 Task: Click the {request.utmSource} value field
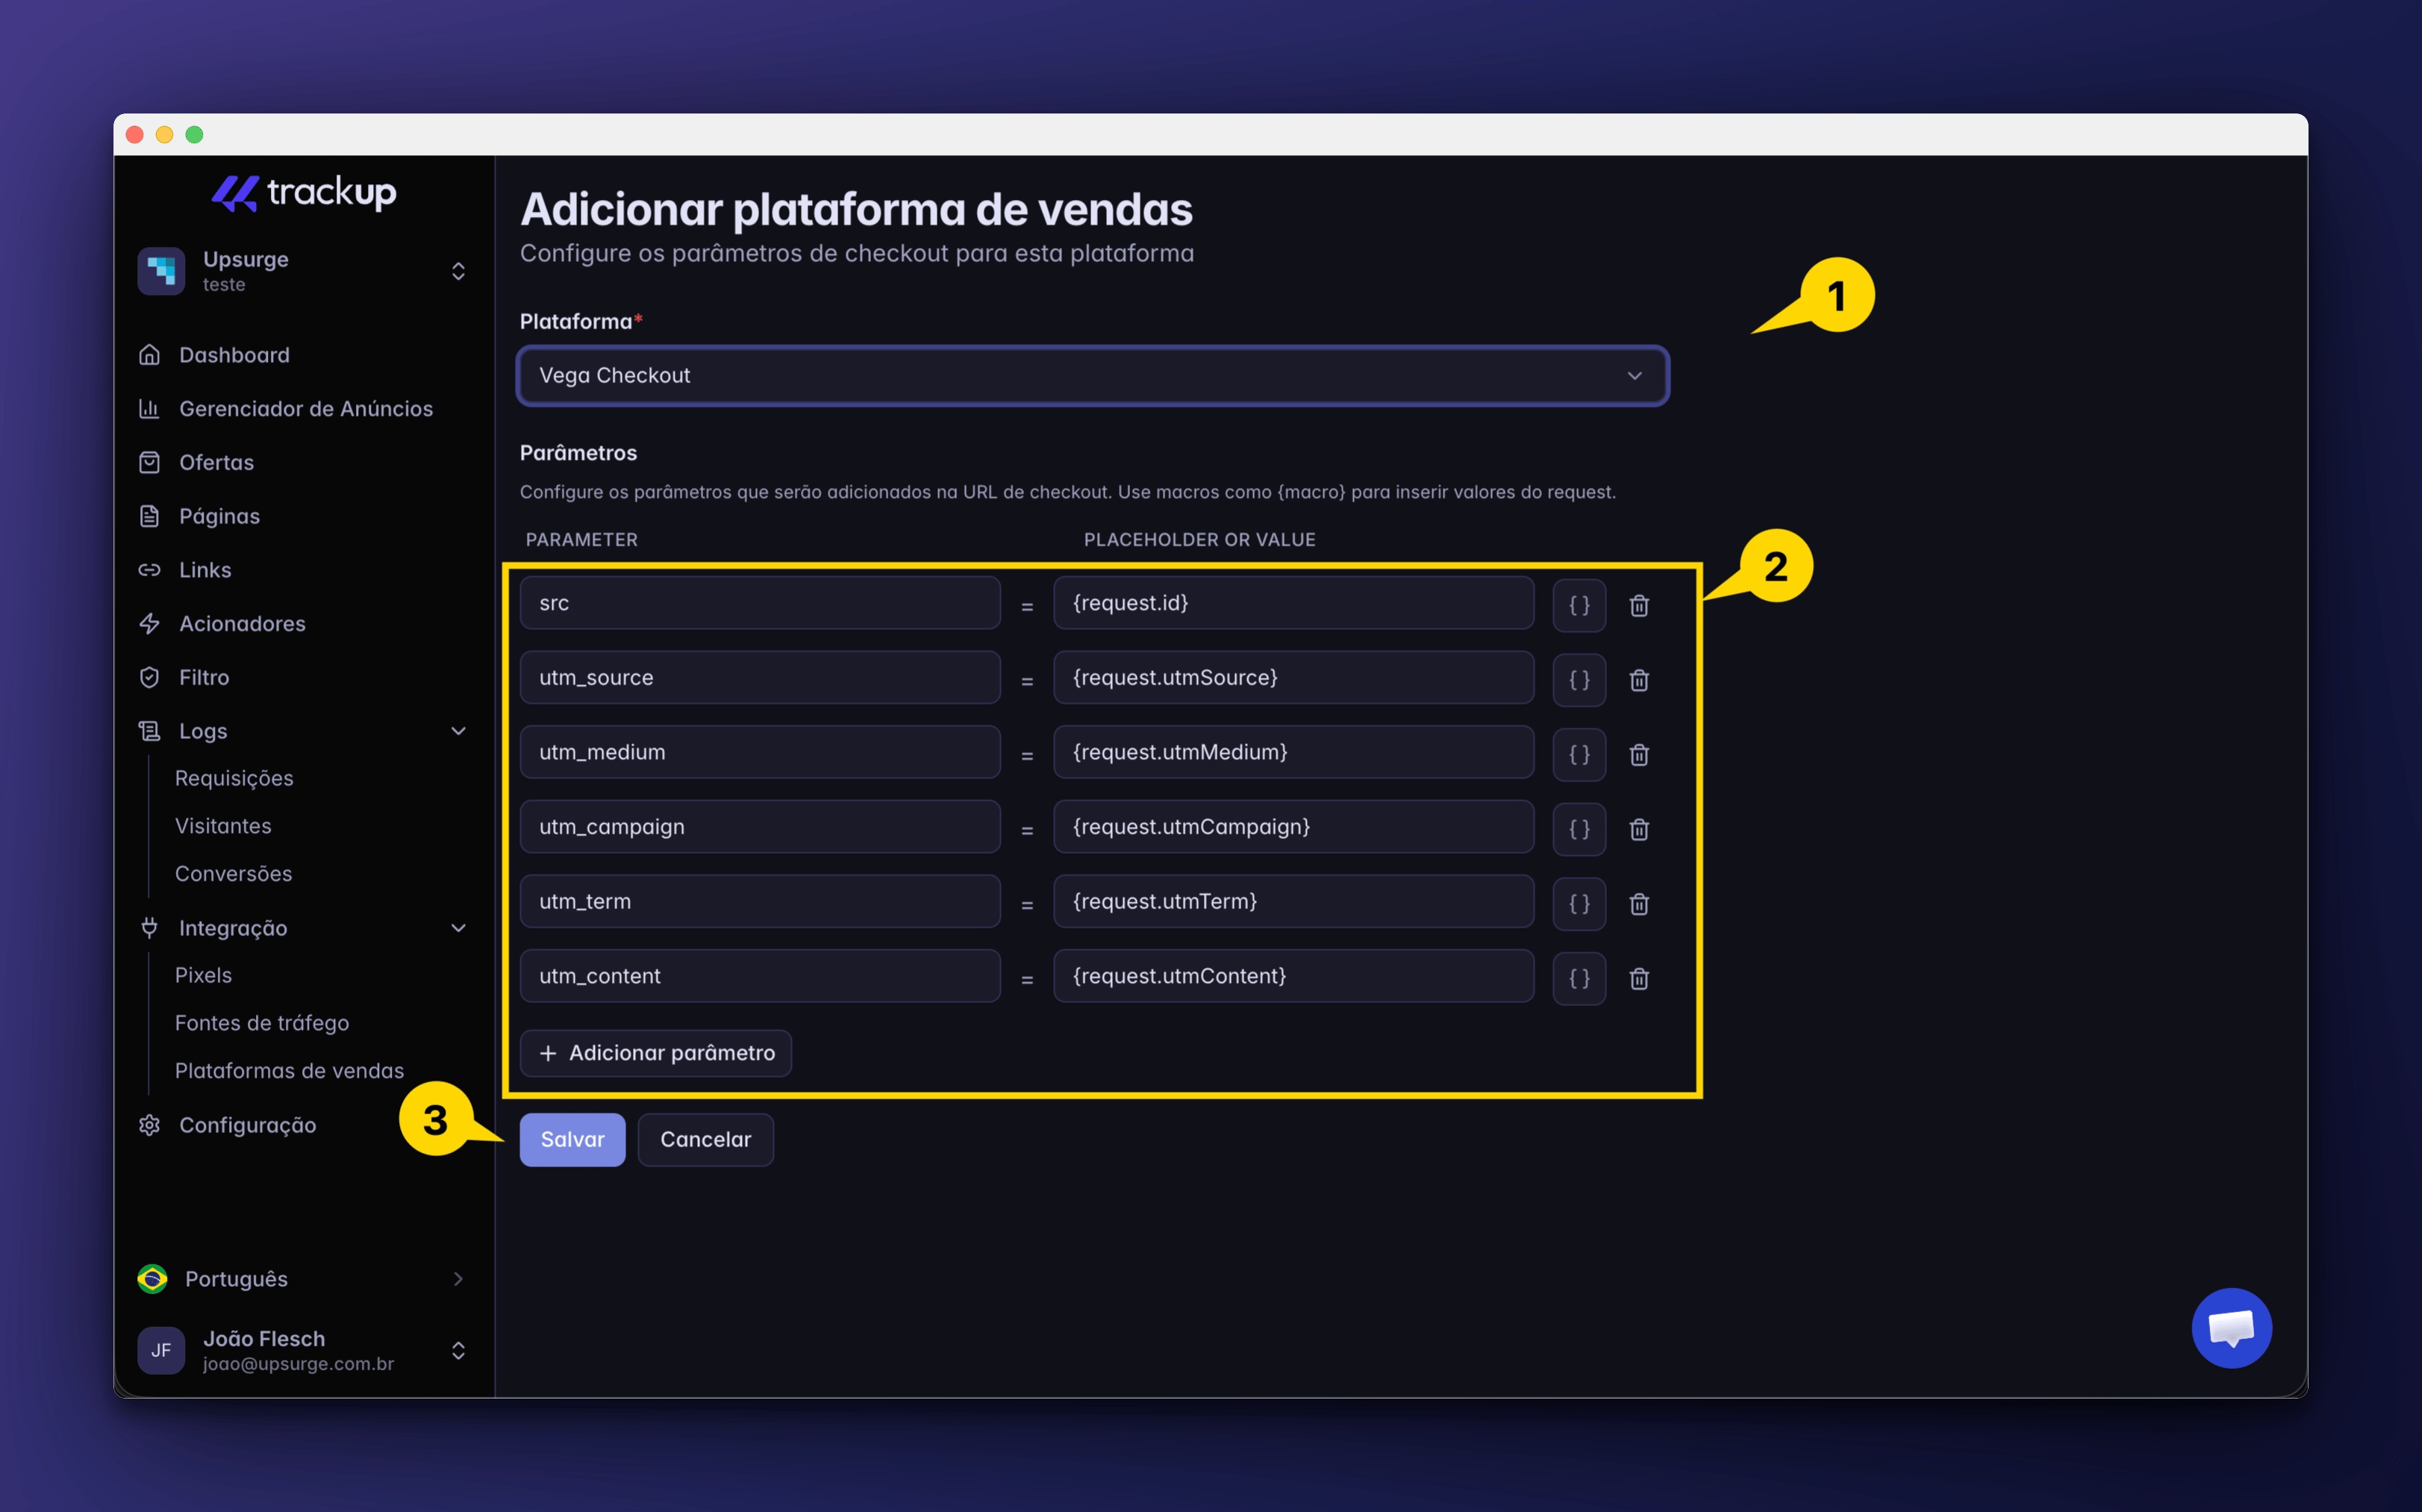[1293, 678]
